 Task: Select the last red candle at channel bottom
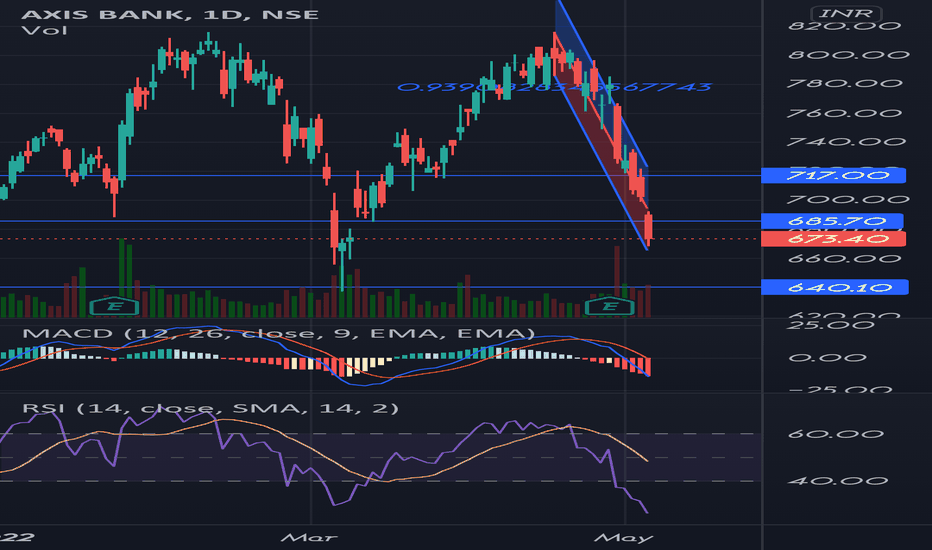(648, 229)
